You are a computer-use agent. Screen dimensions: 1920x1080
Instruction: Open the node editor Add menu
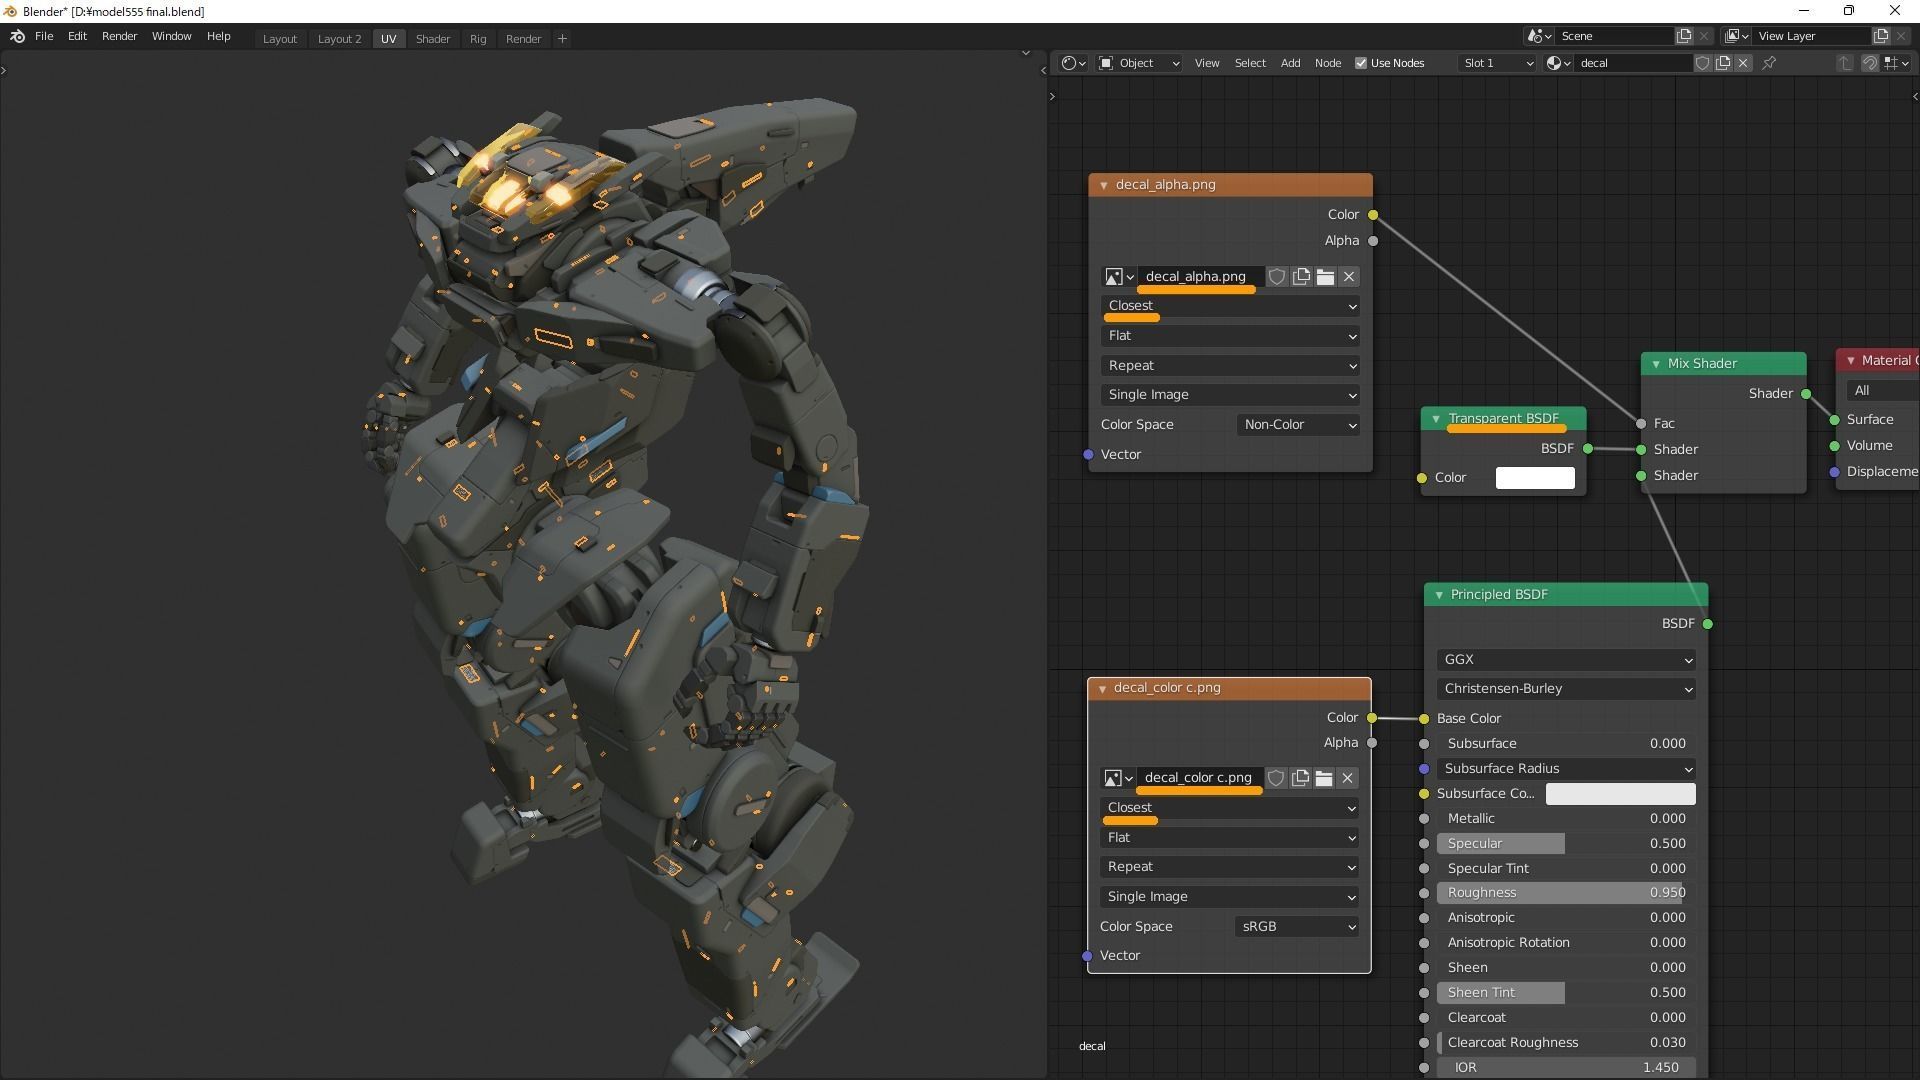tap(1290, 63)
